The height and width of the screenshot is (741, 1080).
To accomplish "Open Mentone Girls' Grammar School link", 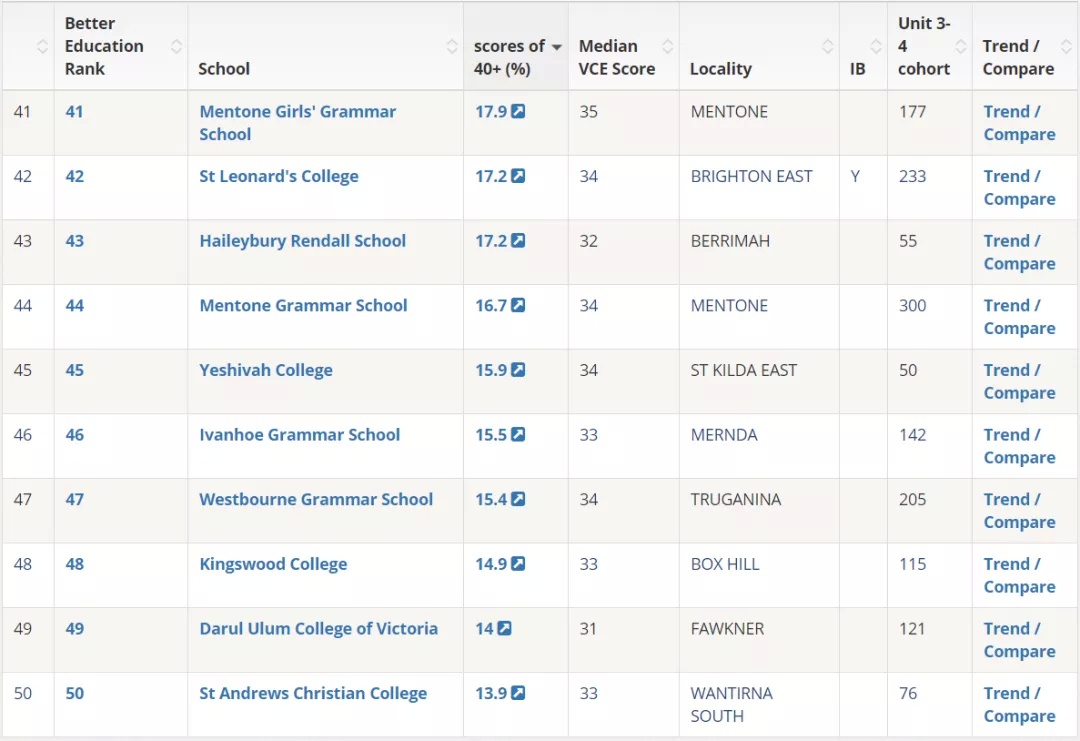I will point(298,123).
